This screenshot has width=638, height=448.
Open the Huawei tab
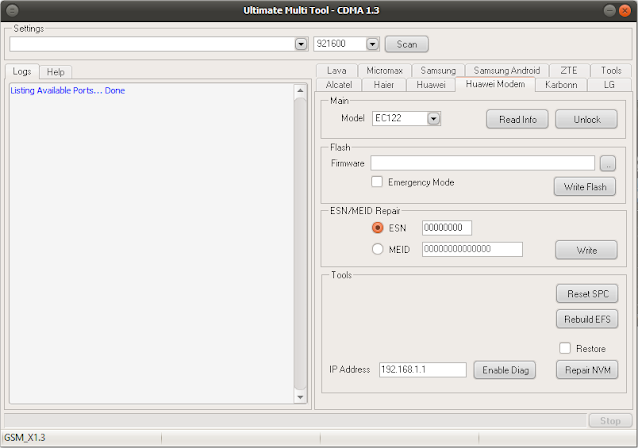(x=431, y=85)
